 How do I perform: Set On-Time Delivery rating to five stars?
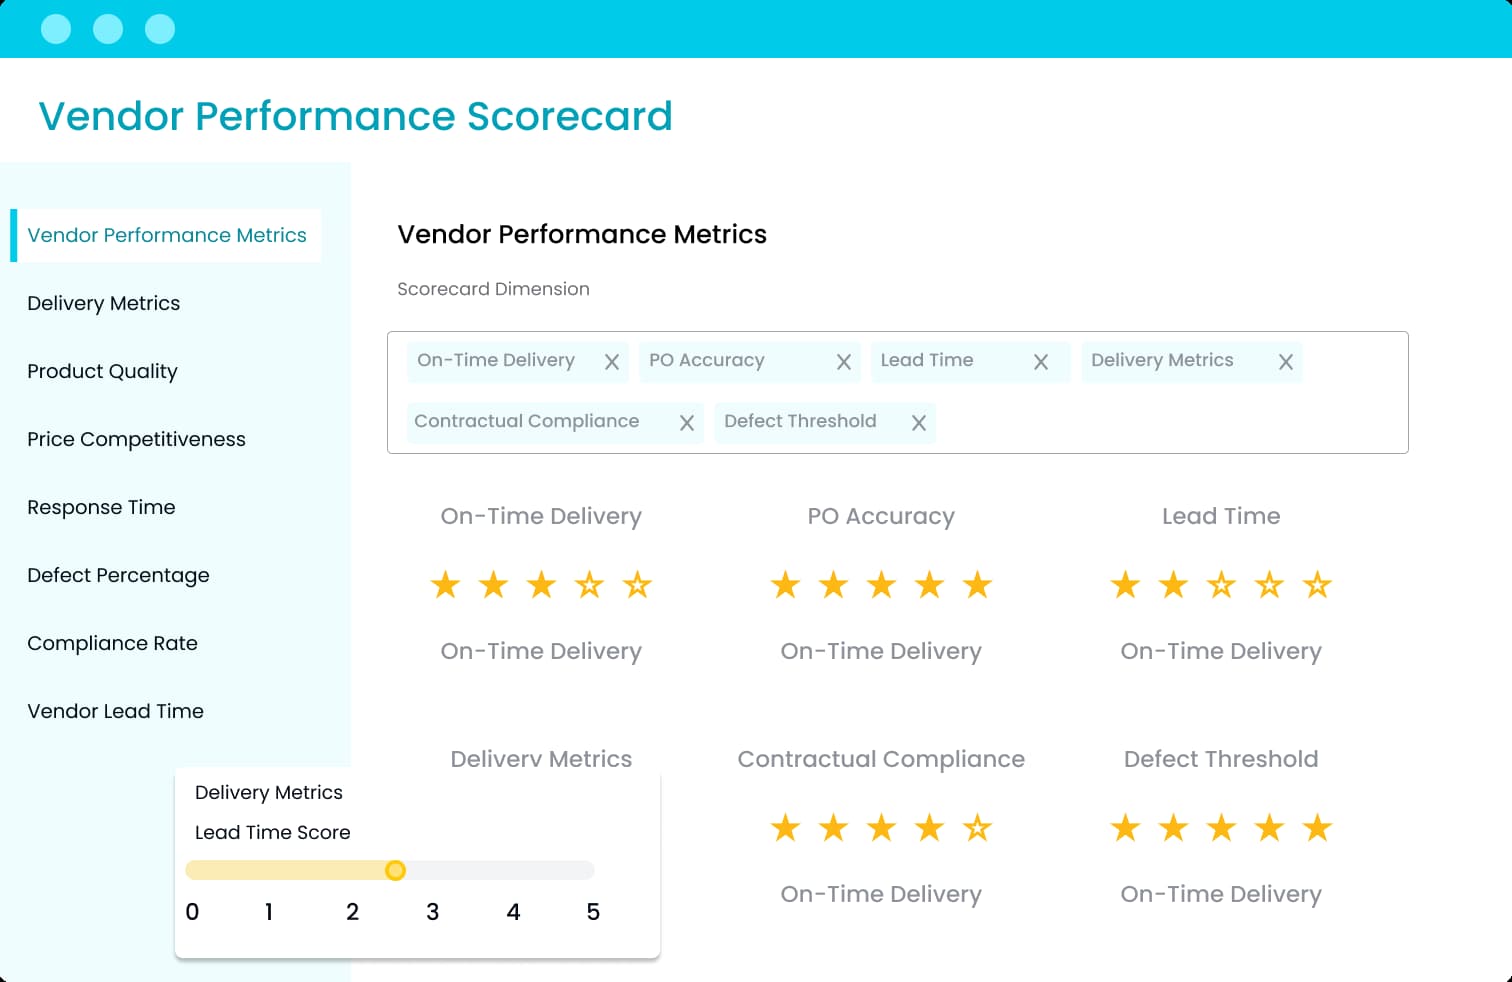pyautogui.click(x=637, y=585)
